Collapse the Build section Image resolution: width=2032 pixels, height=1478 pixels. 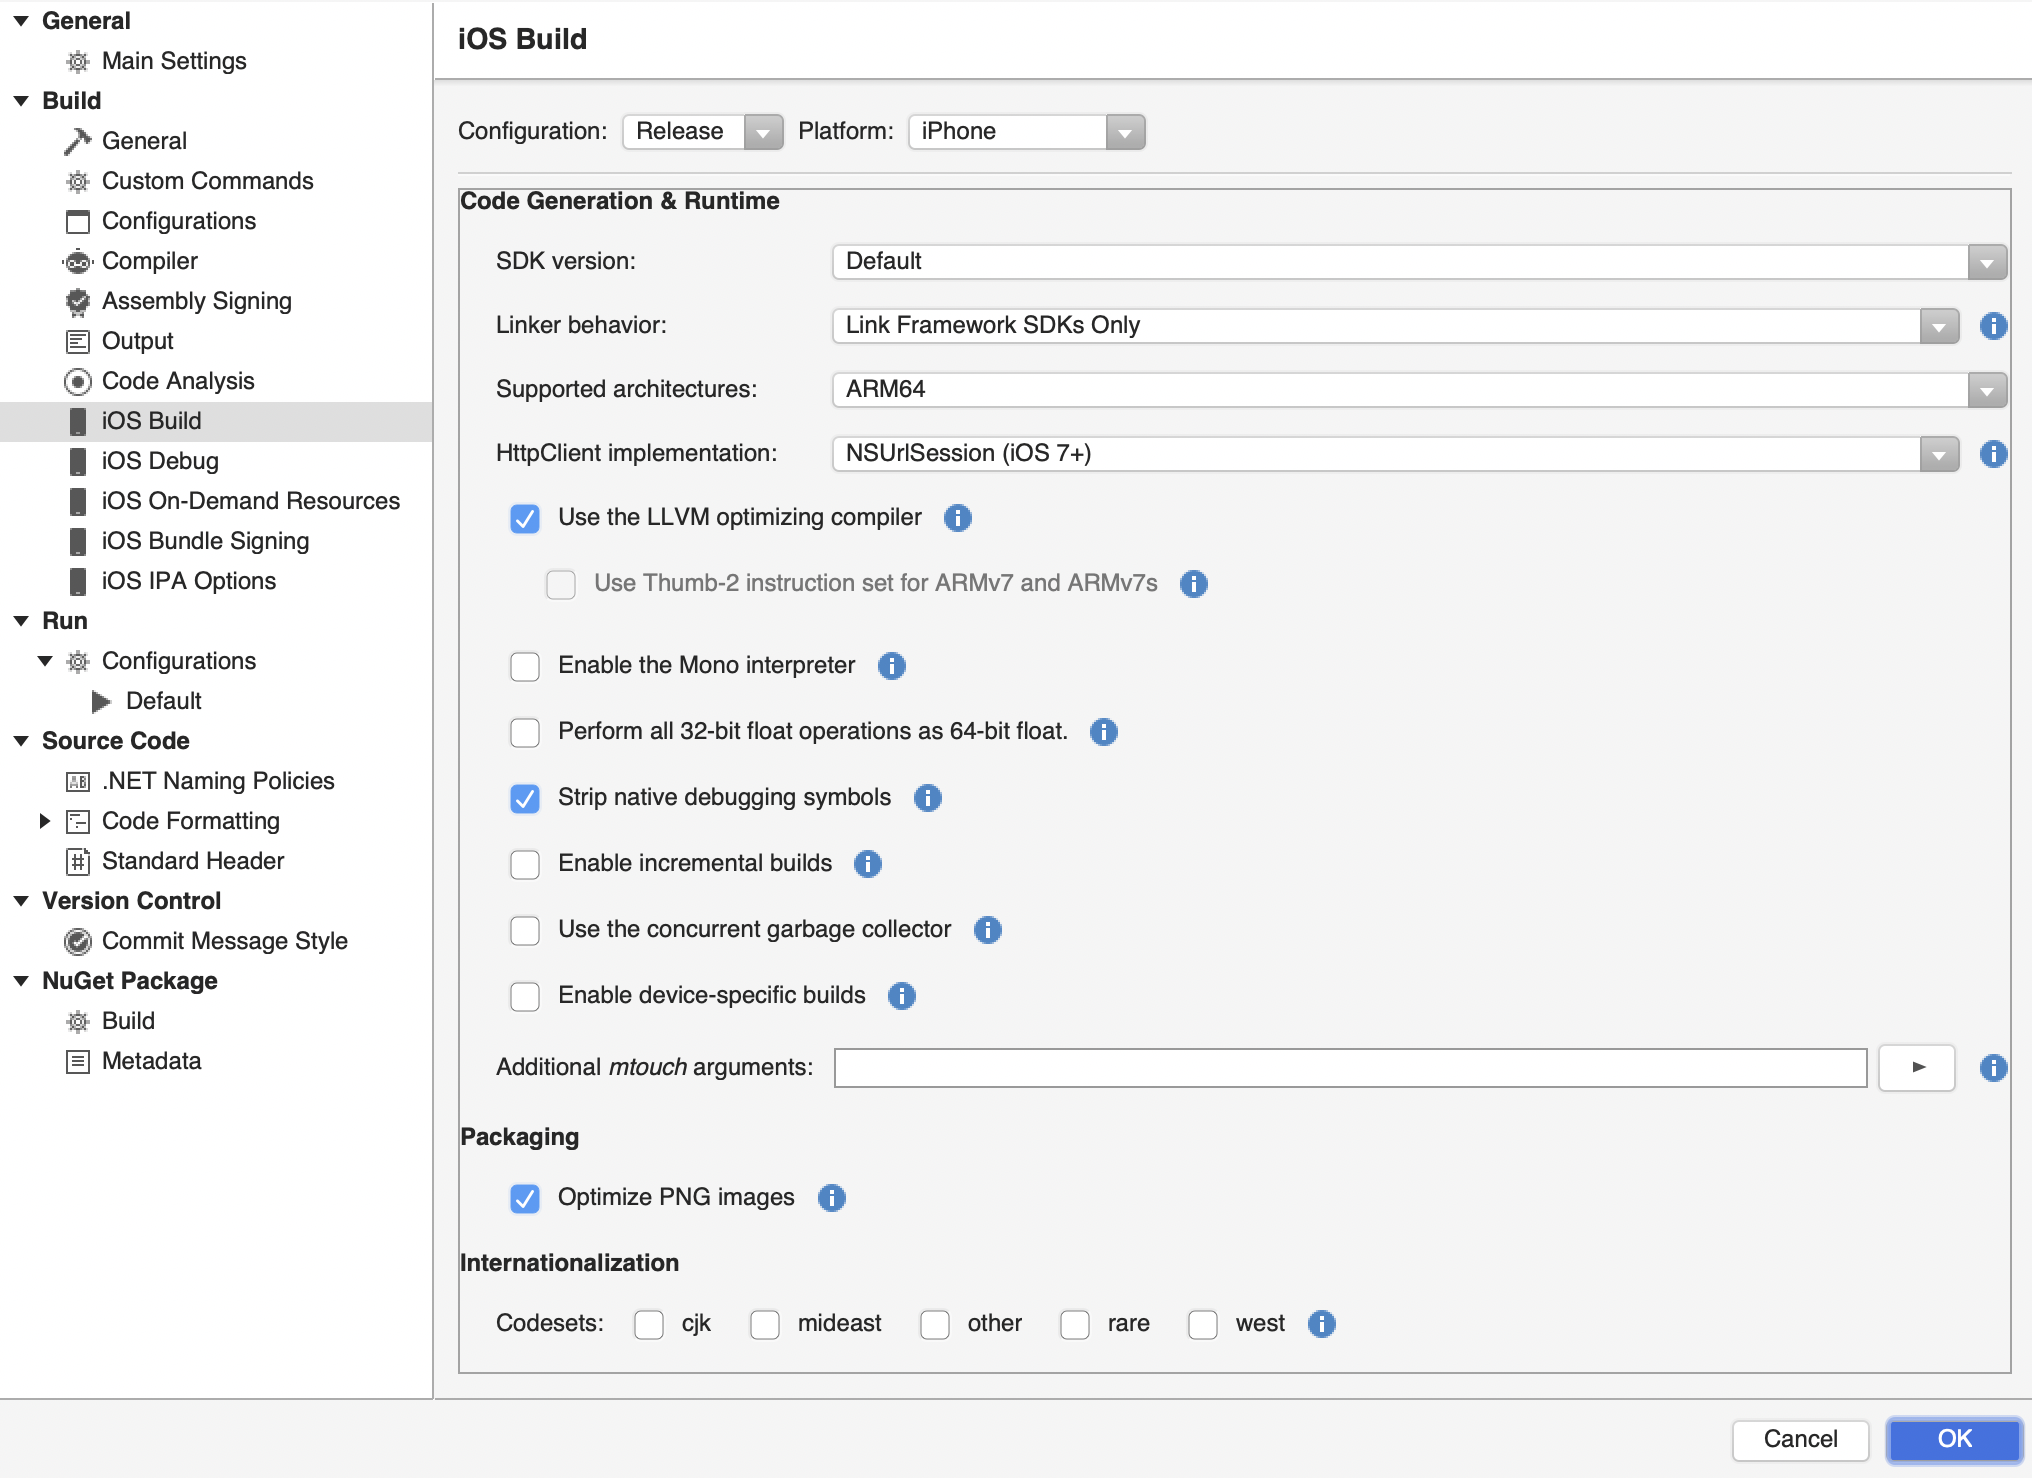tap(21, 101)
